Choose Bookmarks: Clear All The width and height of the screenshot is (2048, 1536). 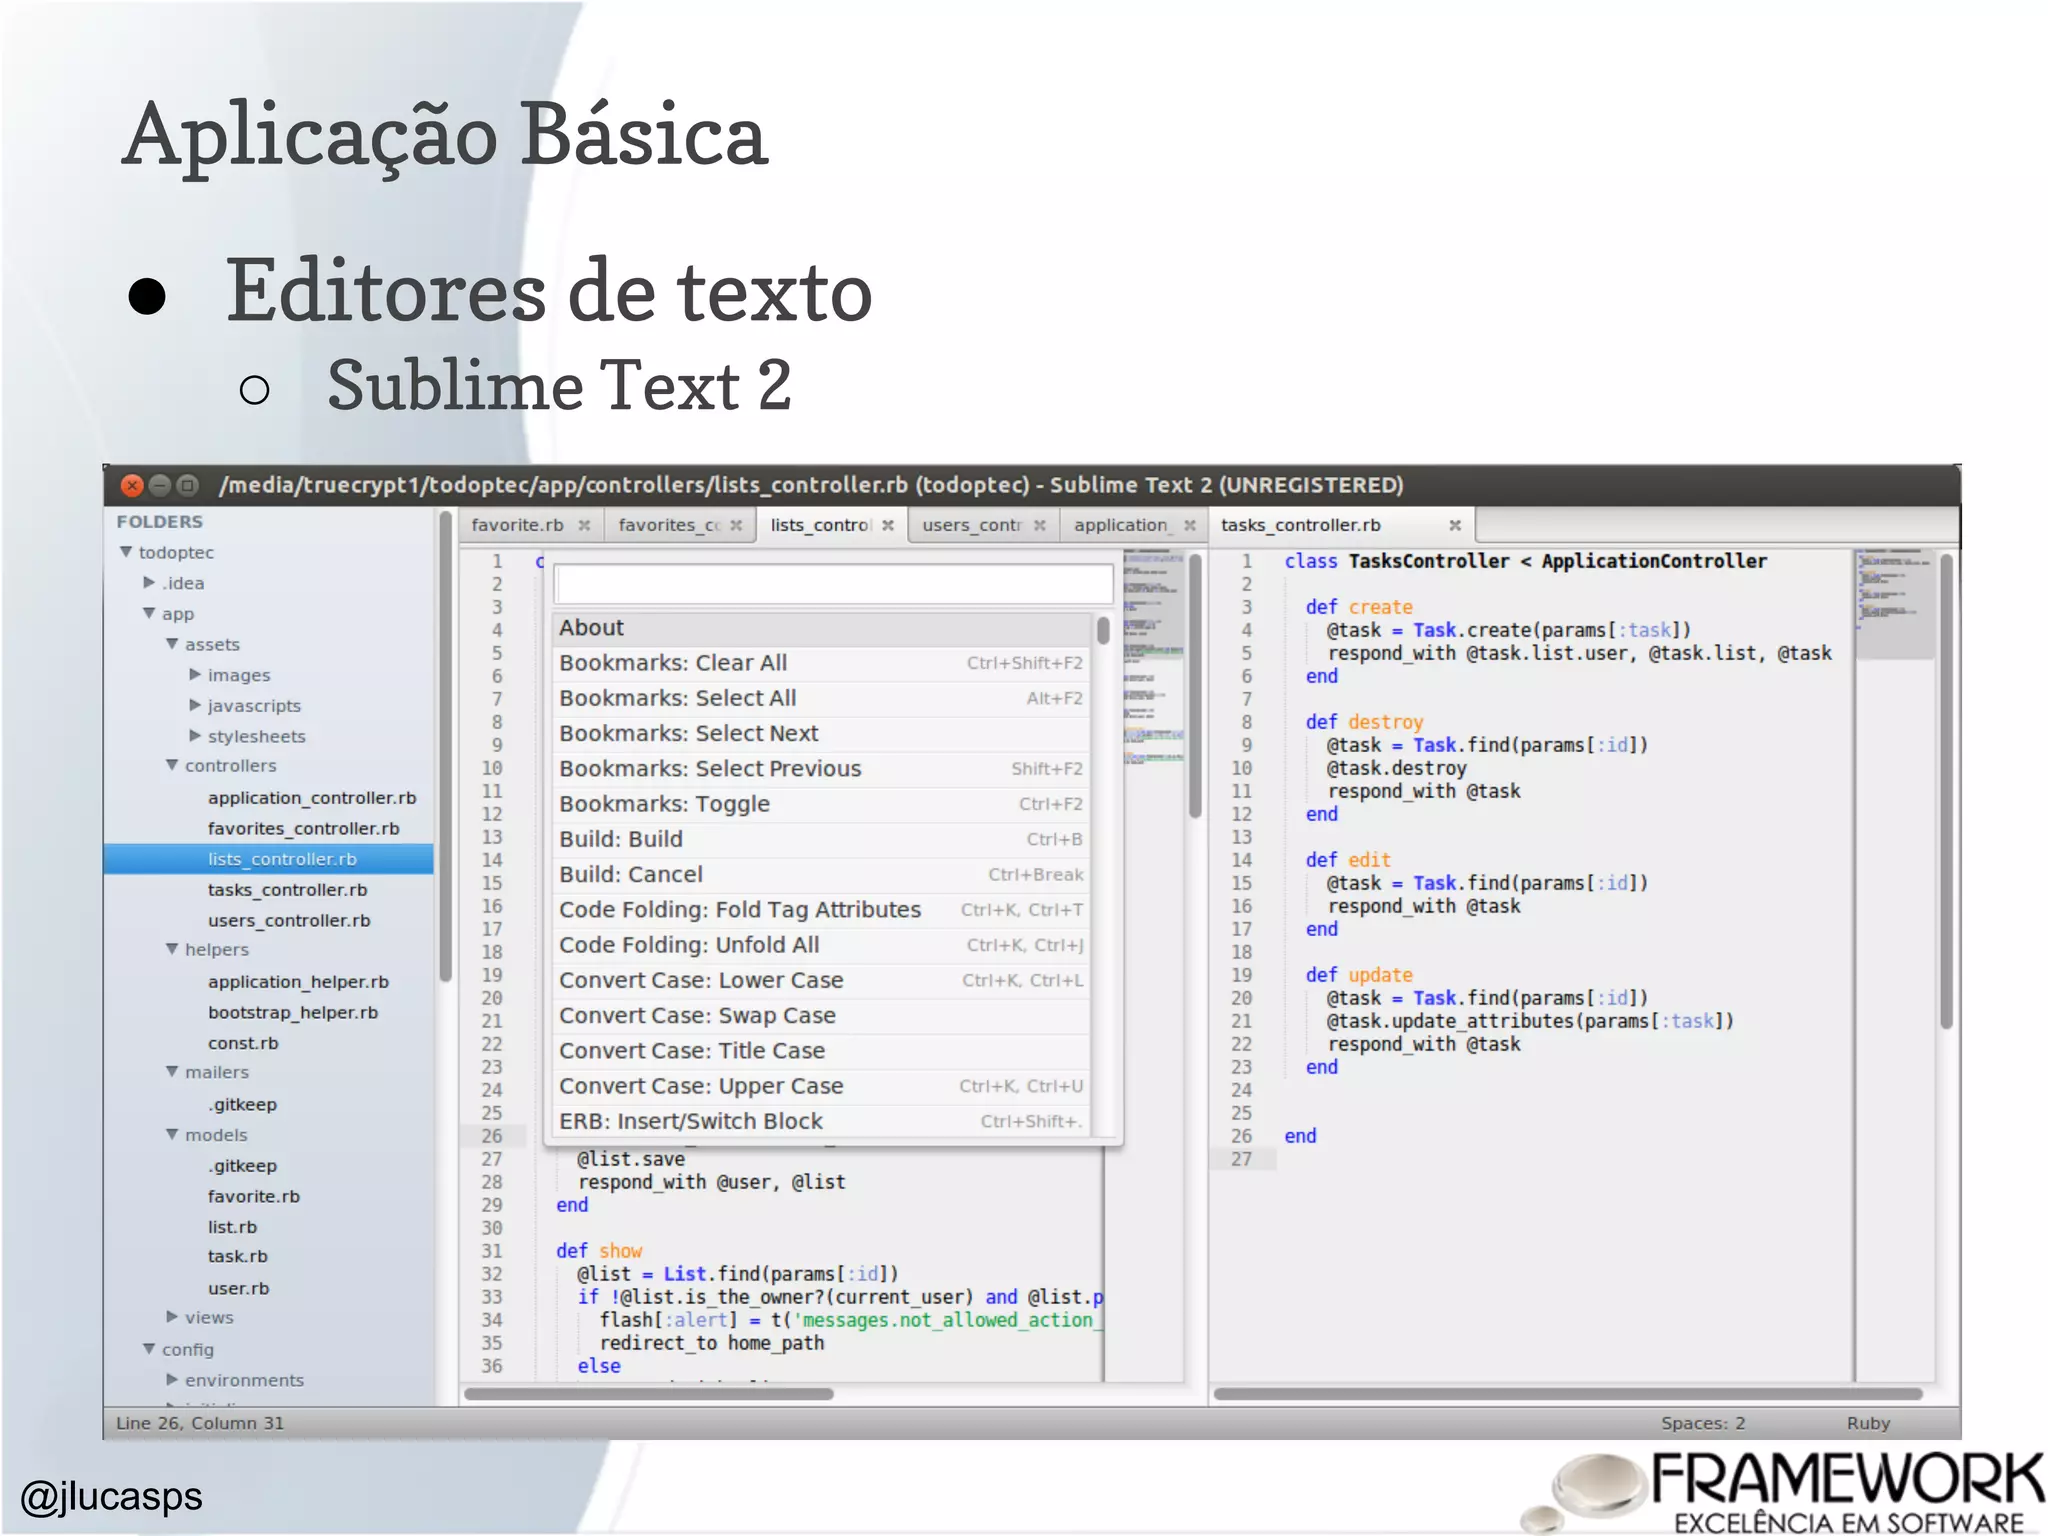pyautogui.click(x=822, y=664)
